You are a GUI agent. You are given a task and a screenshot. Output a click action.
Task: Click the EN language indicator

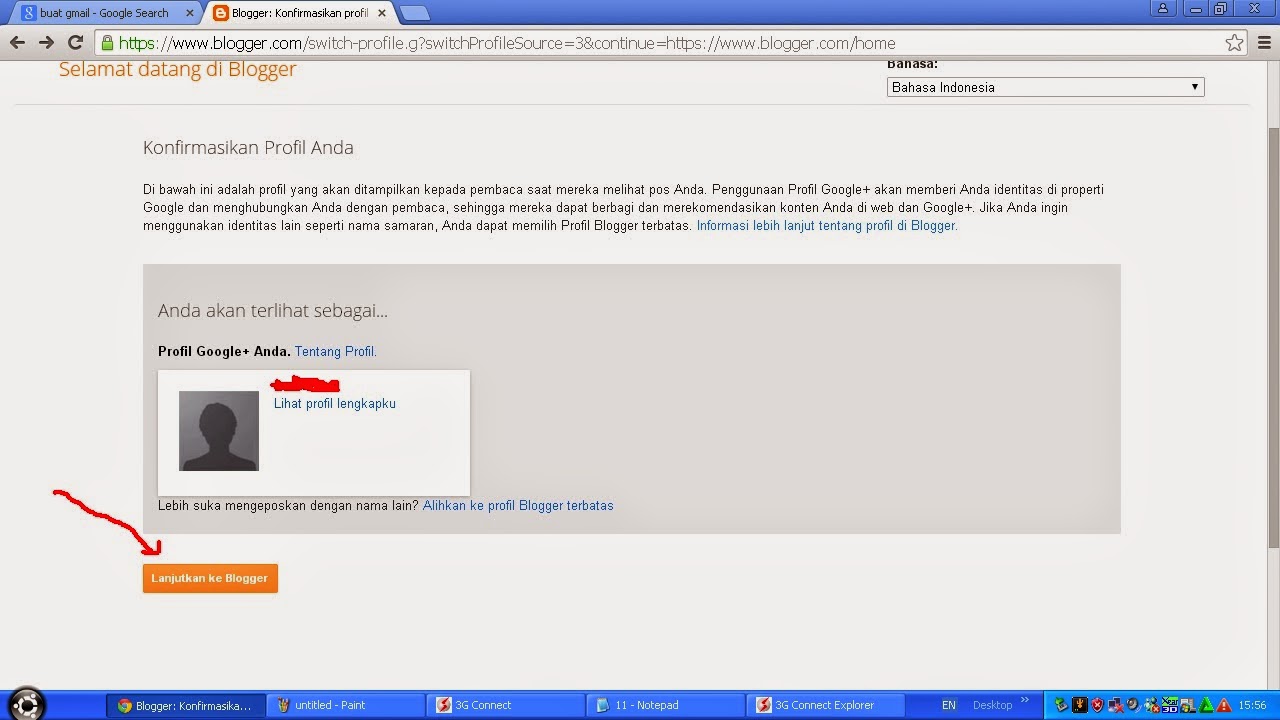point(949,705)
